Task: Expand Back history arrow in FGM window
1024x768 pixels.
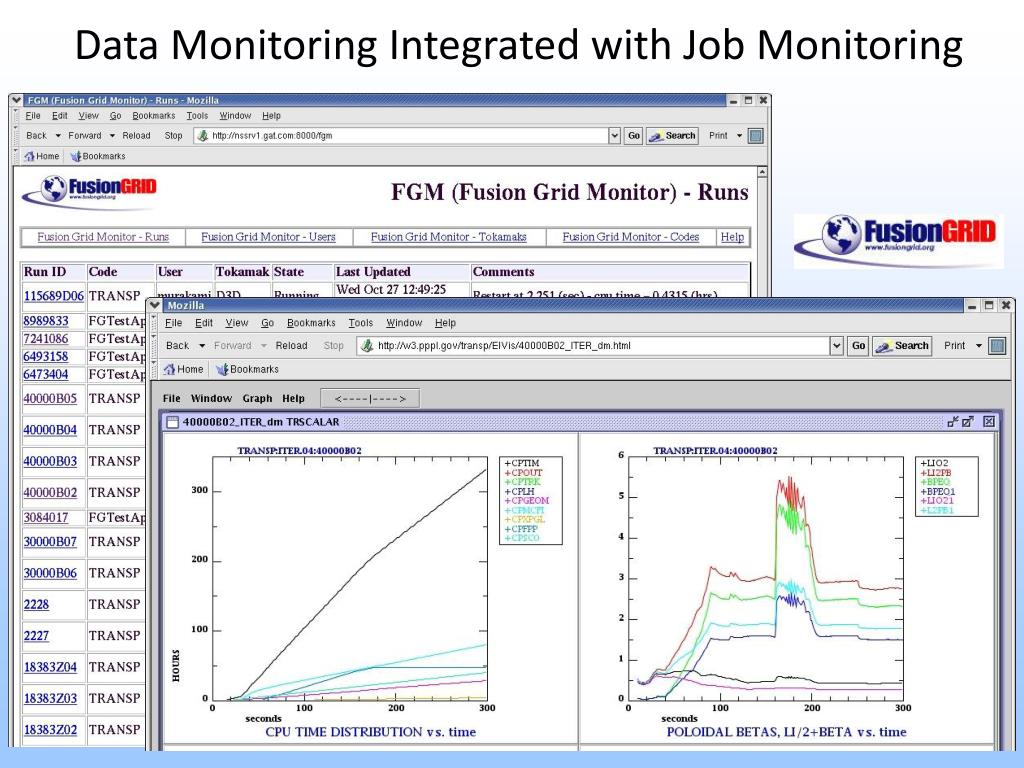Action: pyautogui.click(x=57, y=136)
